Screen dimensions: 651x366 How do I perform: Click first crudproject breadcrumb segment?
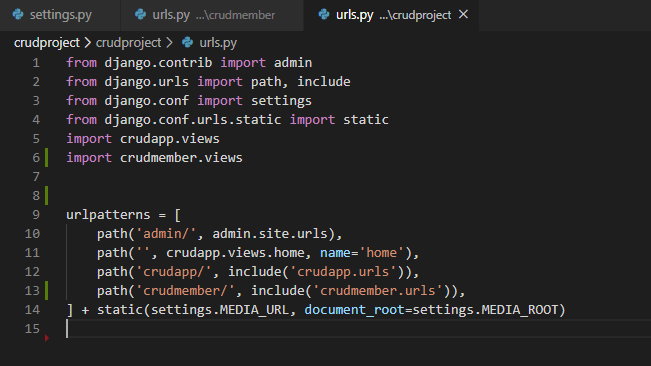(x=46, y=42)
